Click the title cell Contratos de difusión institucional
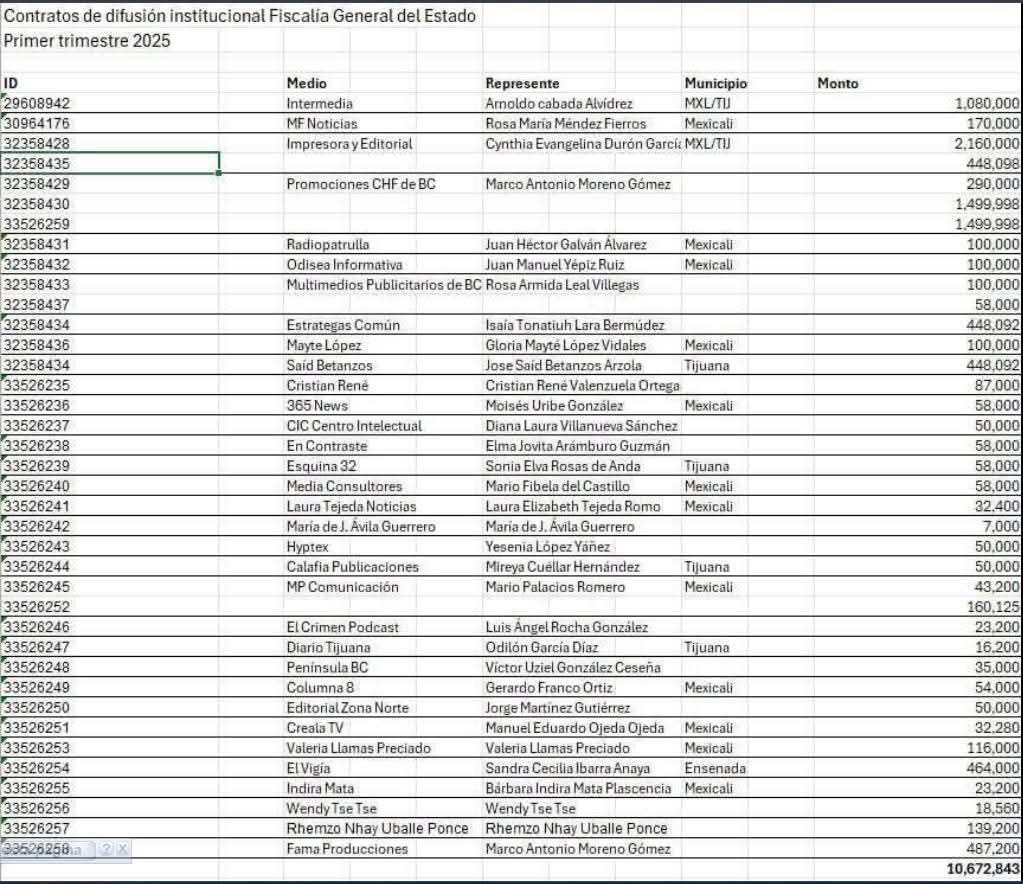This screenshot has height=884, width=1023. [x=240, y=16]
